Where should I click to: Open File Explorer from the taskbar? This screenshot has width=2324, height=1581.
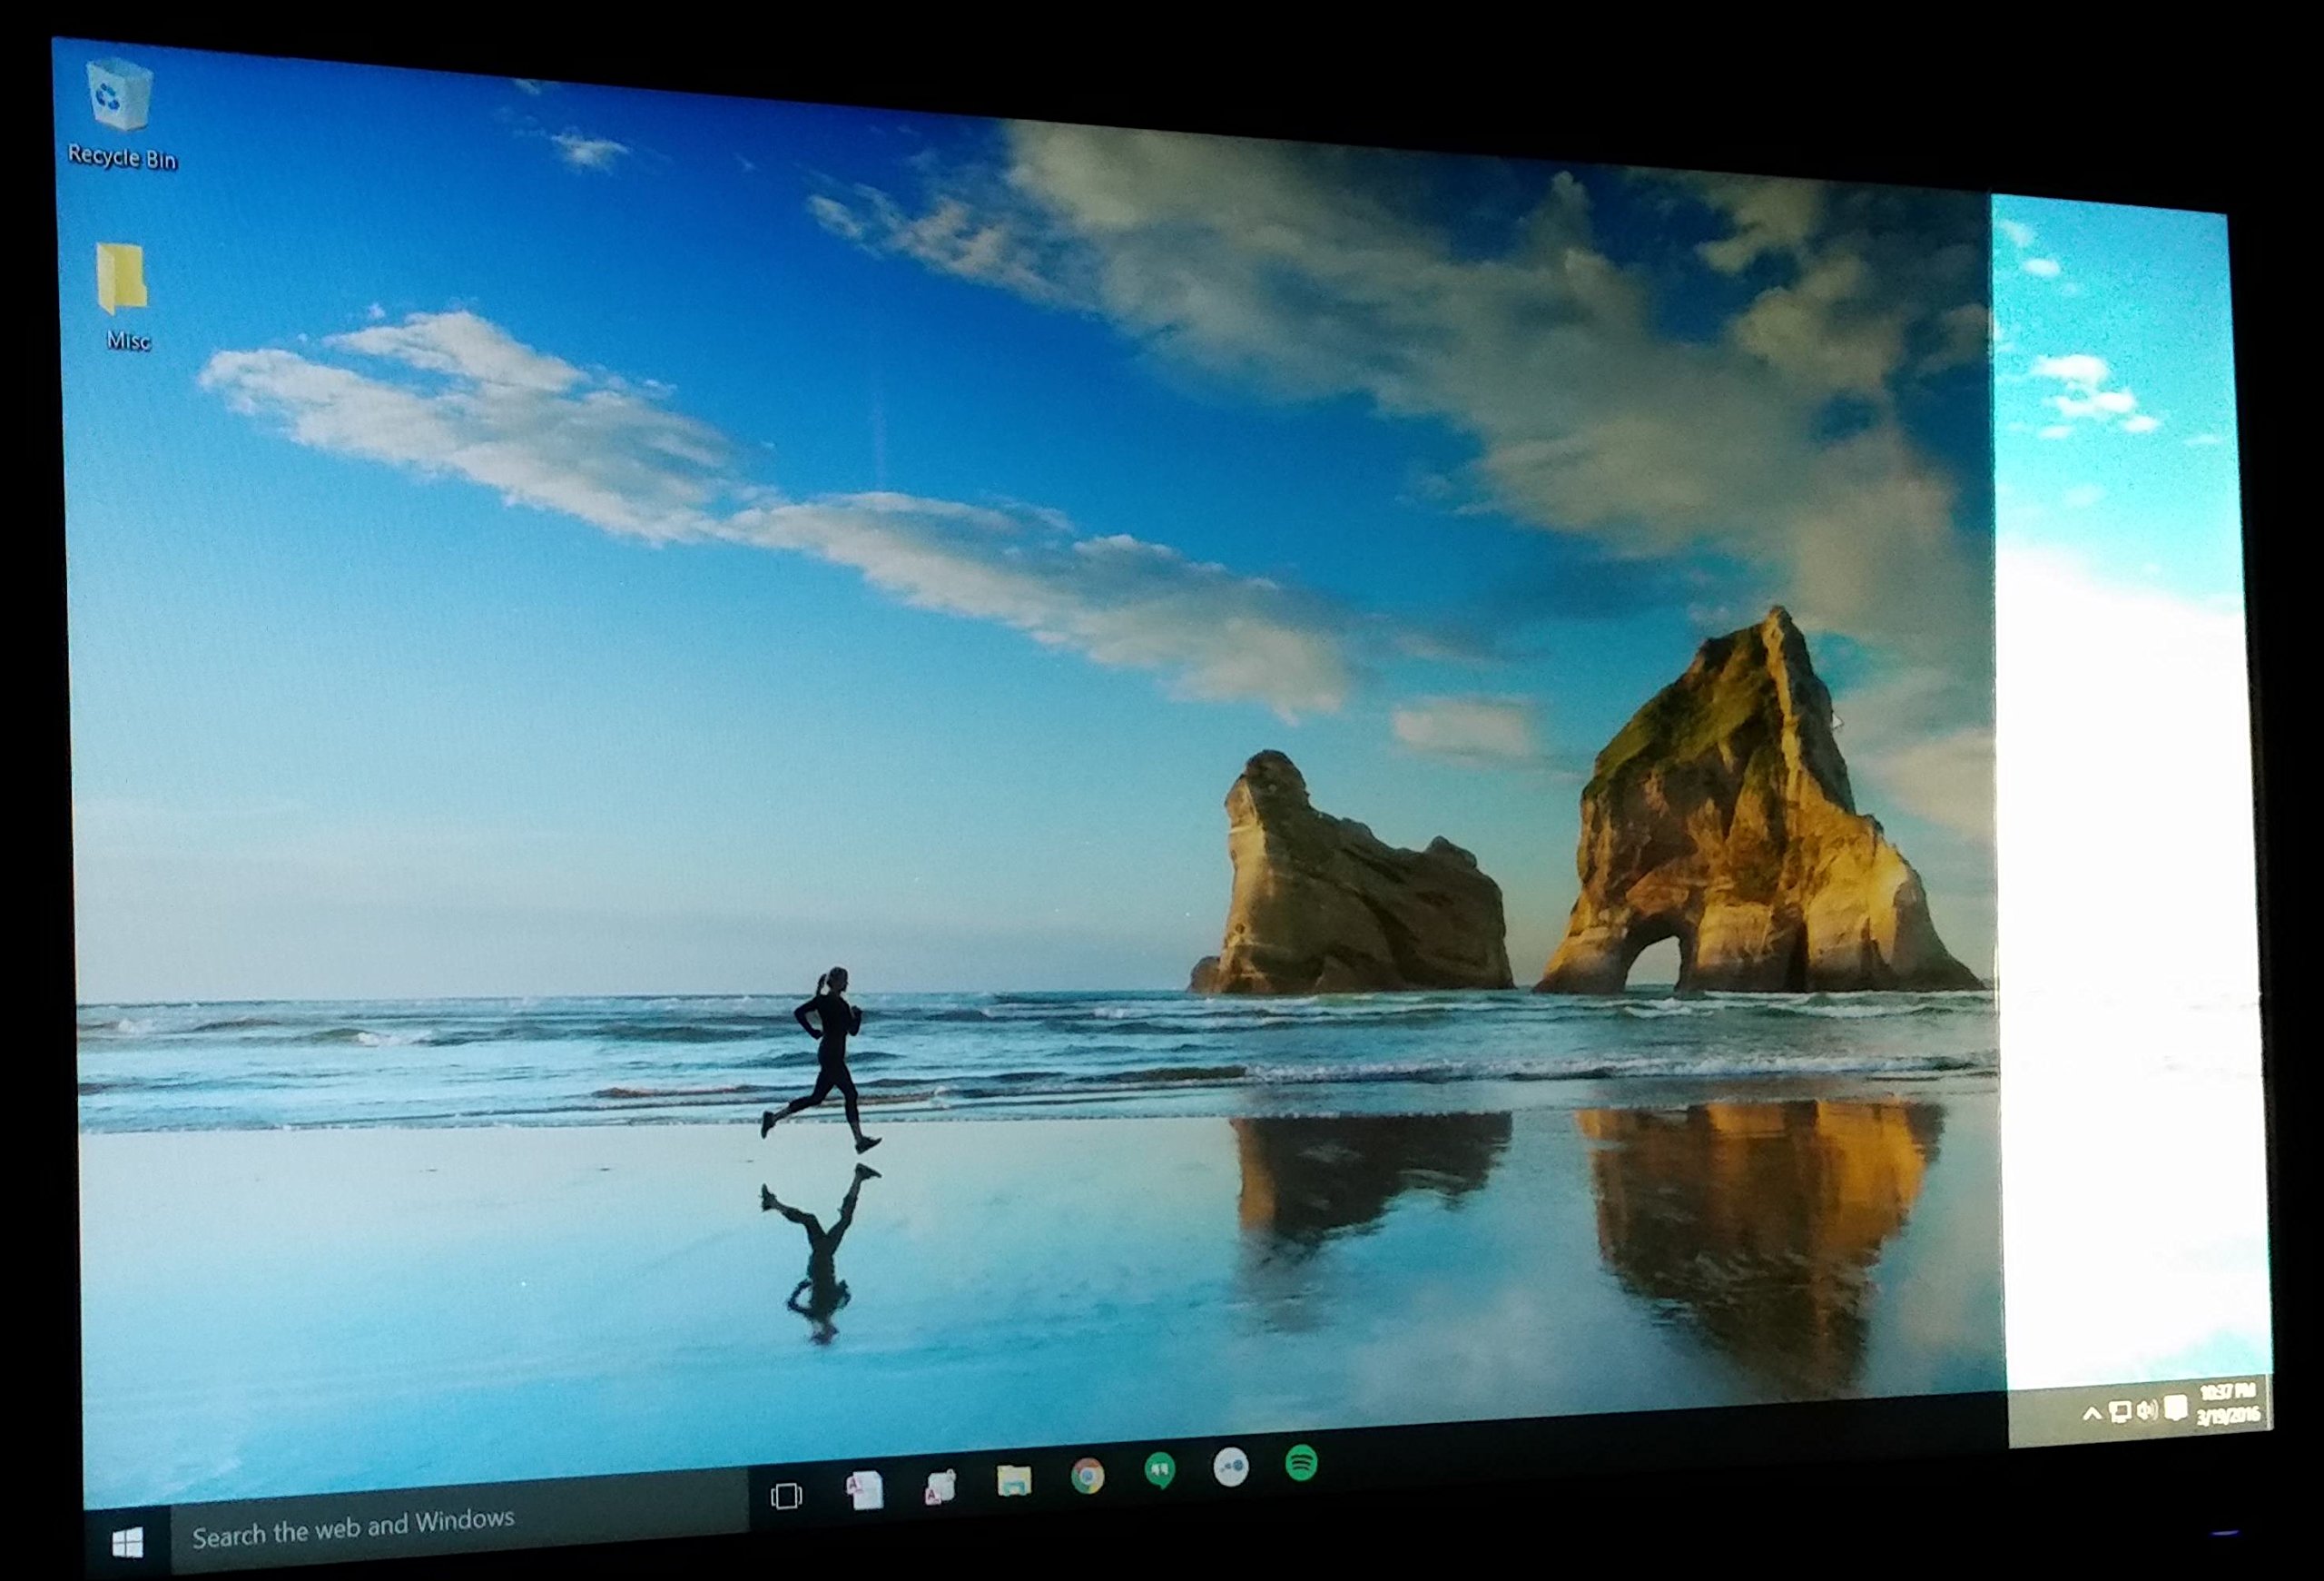pos(1014,1481)
